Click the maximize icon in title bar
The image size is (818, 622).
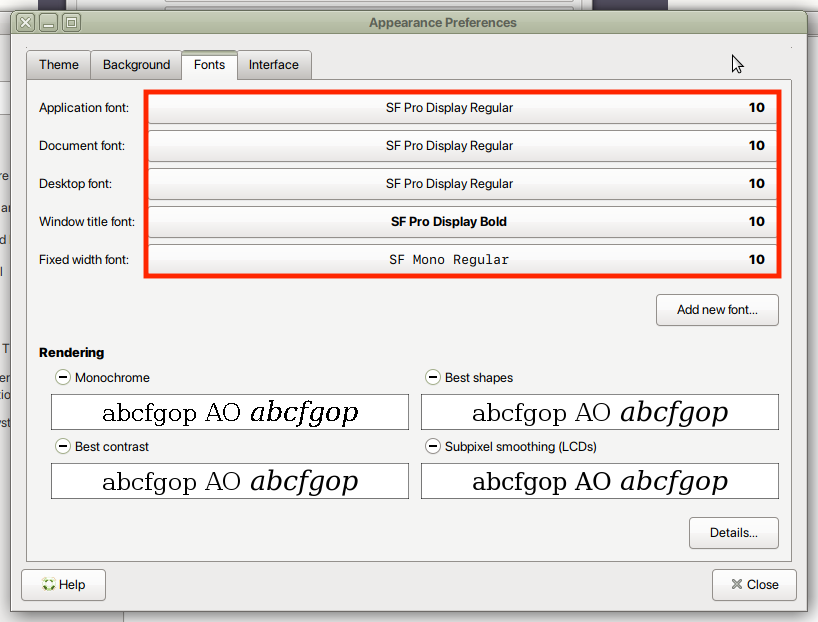coord(71,22)
